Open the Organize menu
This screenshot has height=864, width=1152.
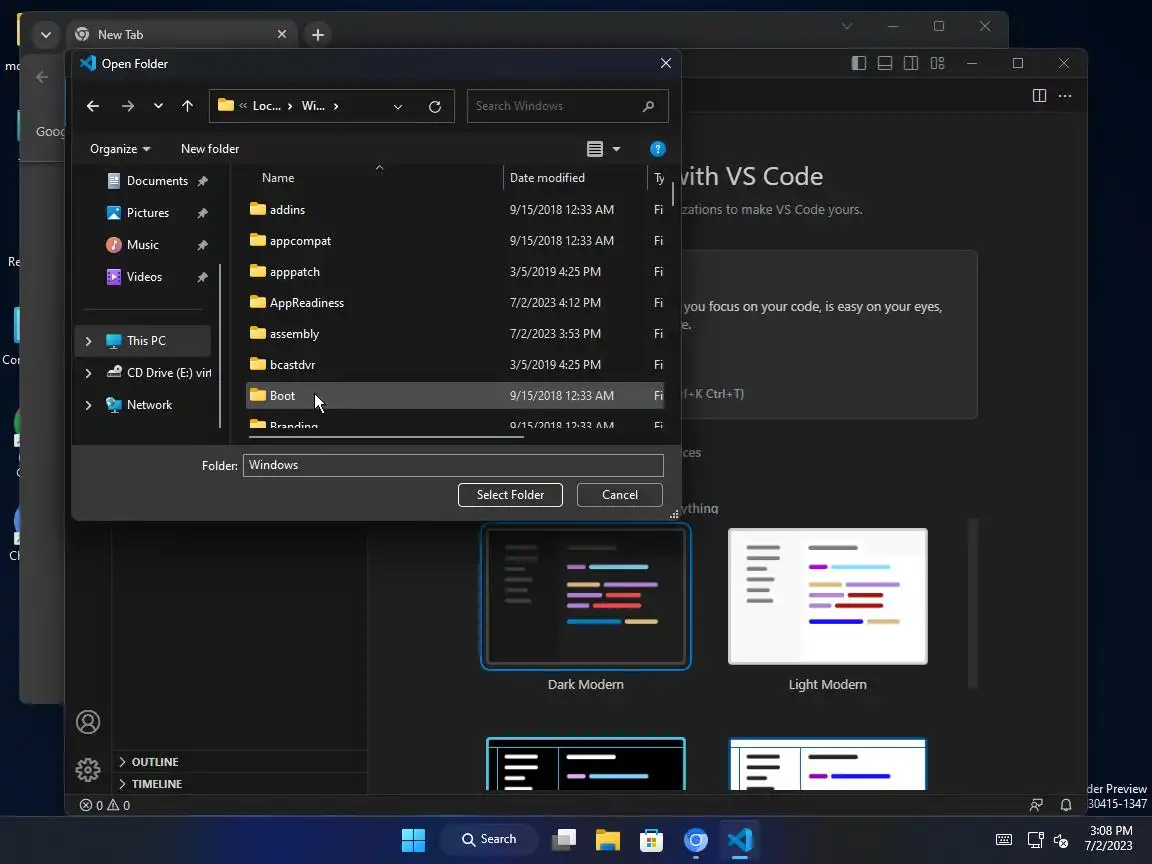pyautogui.click(x=120, y=149)
